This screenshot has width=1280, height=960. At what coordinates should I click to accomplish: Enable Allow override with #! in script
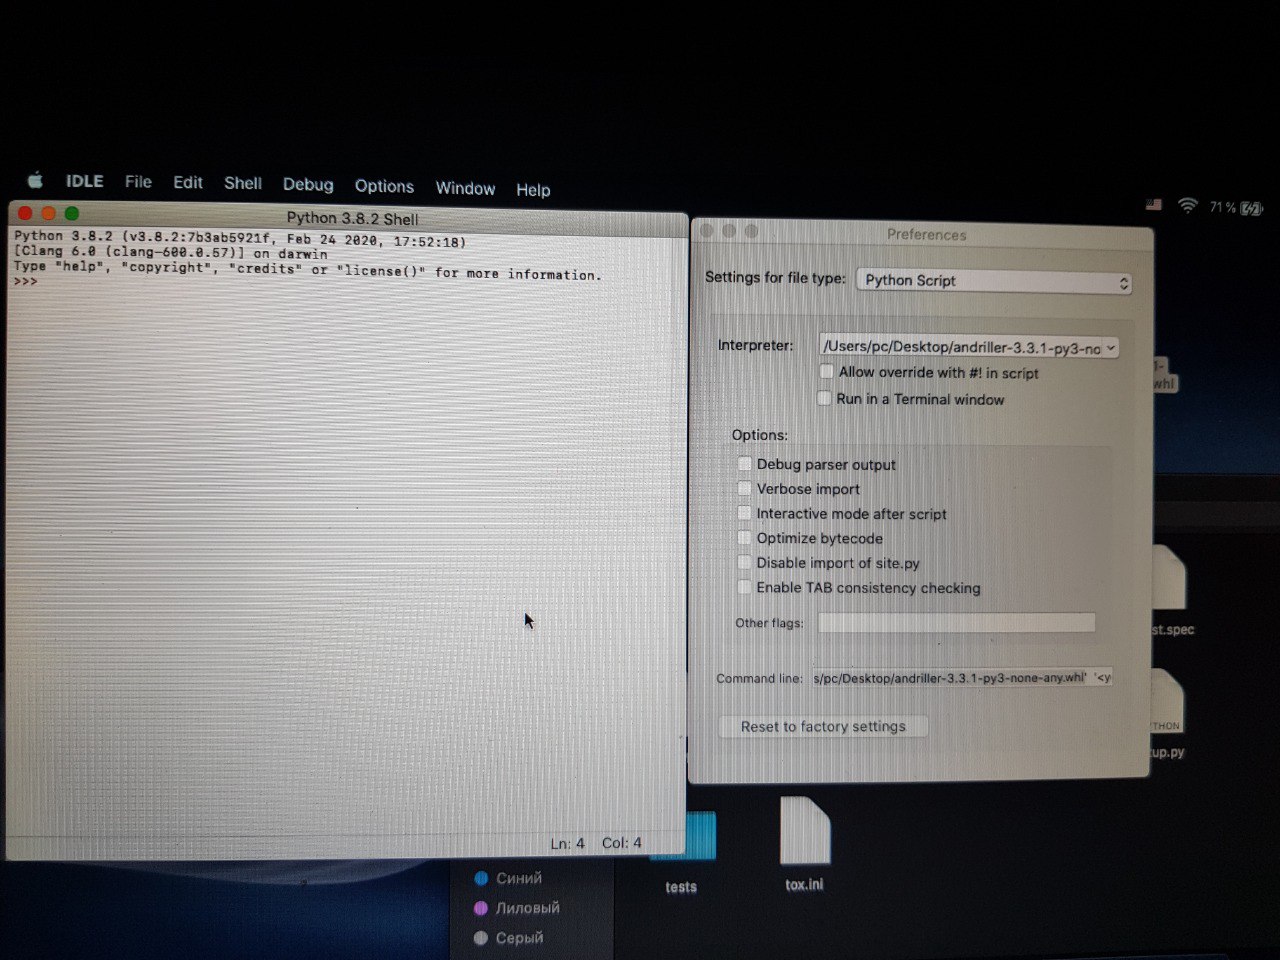826,372
